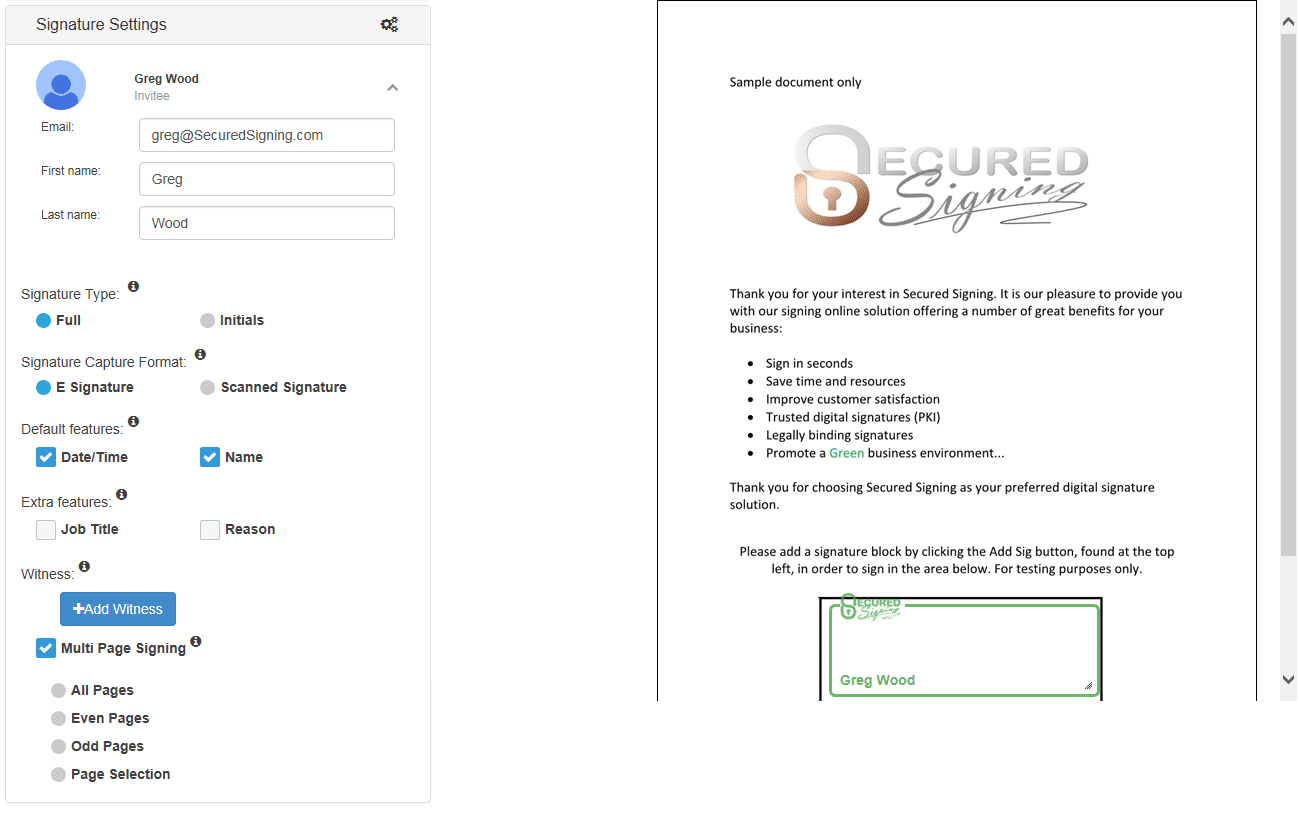
Task: Enable the Job Title feature
Action: pyautogui.click(x=46, y=530)
